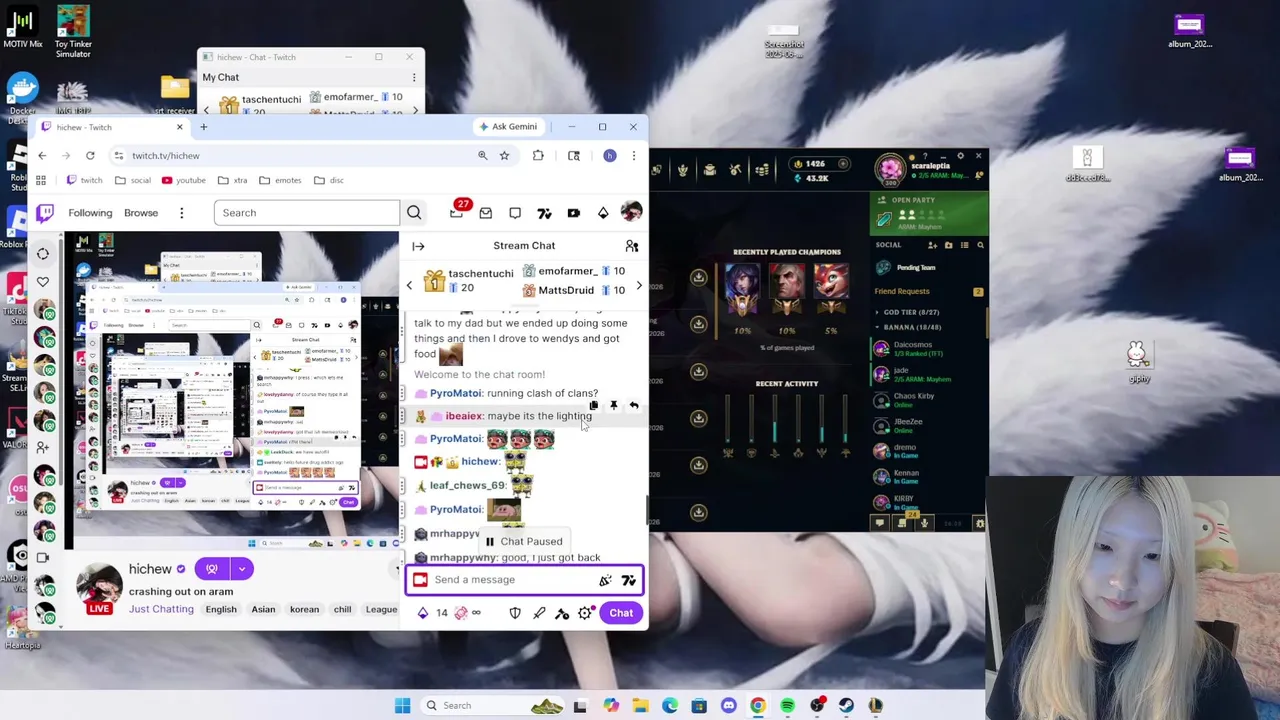
Task: Click the Just Chatting category link
Action: point(161,609)
